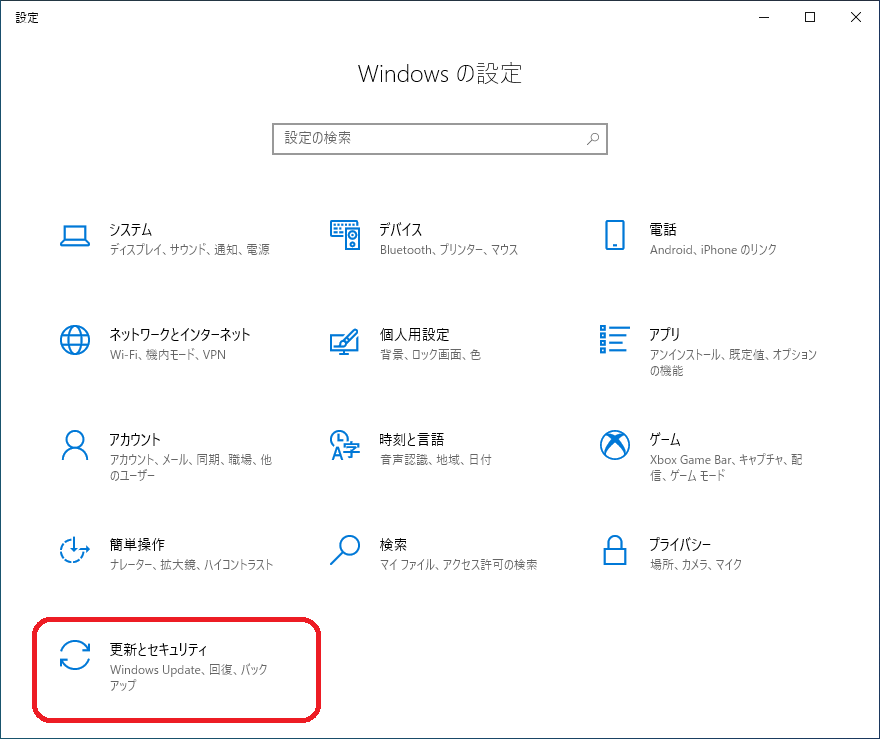The width and height of the screenshot is (880, 739).
Task: Open 個人用設定 title
Action: 414,334
